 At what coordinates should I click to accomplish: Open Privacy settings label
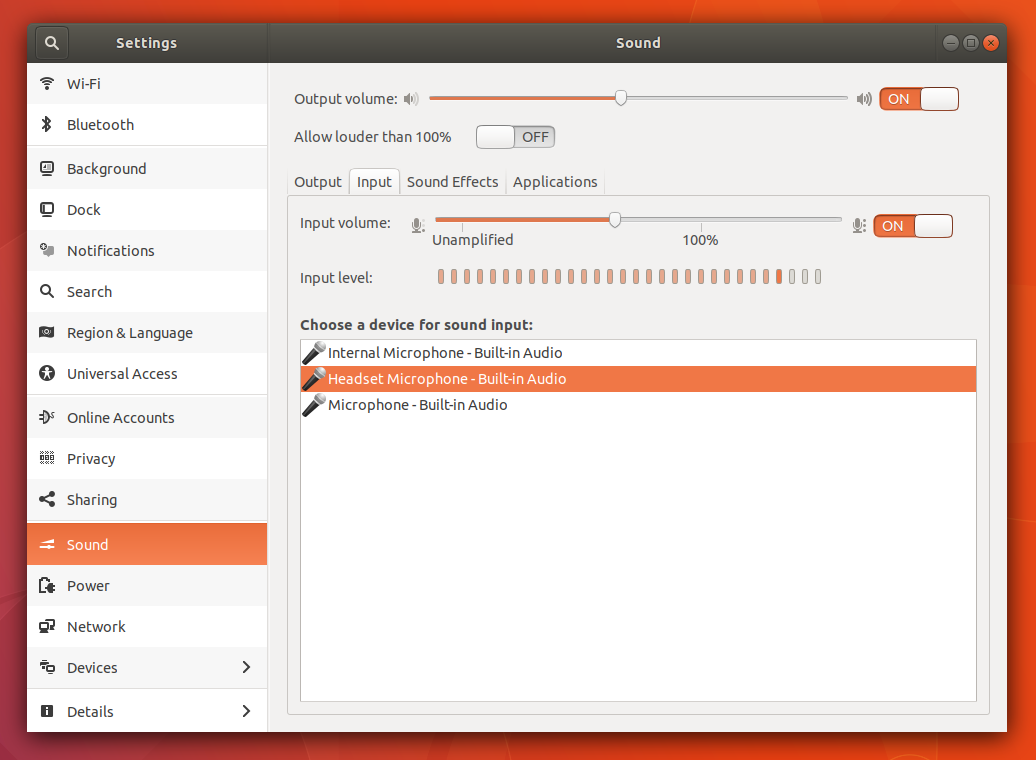(x=91, y=459)
